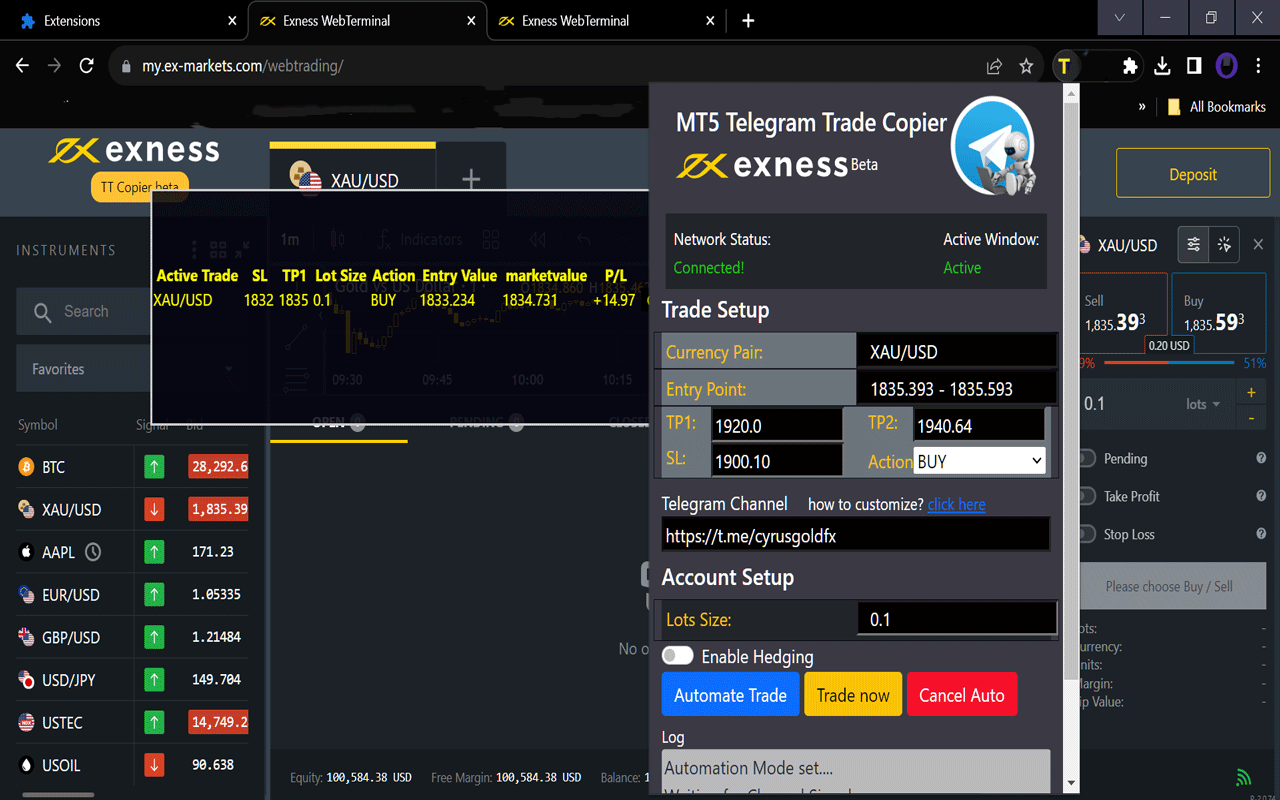Open the Action BUY dropdown
This screenshot has height=800, width=1280.
(x=979, y=461)
